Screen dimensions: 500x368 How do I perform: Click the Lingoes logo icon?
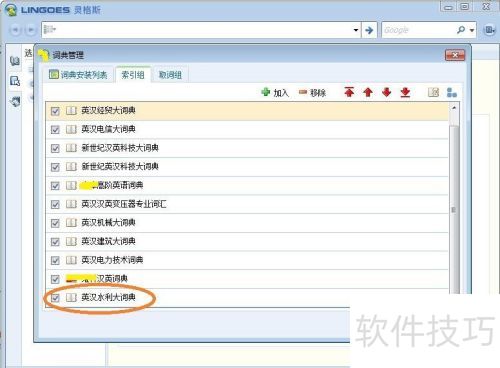pyautogui.click(x=11, y=10)
